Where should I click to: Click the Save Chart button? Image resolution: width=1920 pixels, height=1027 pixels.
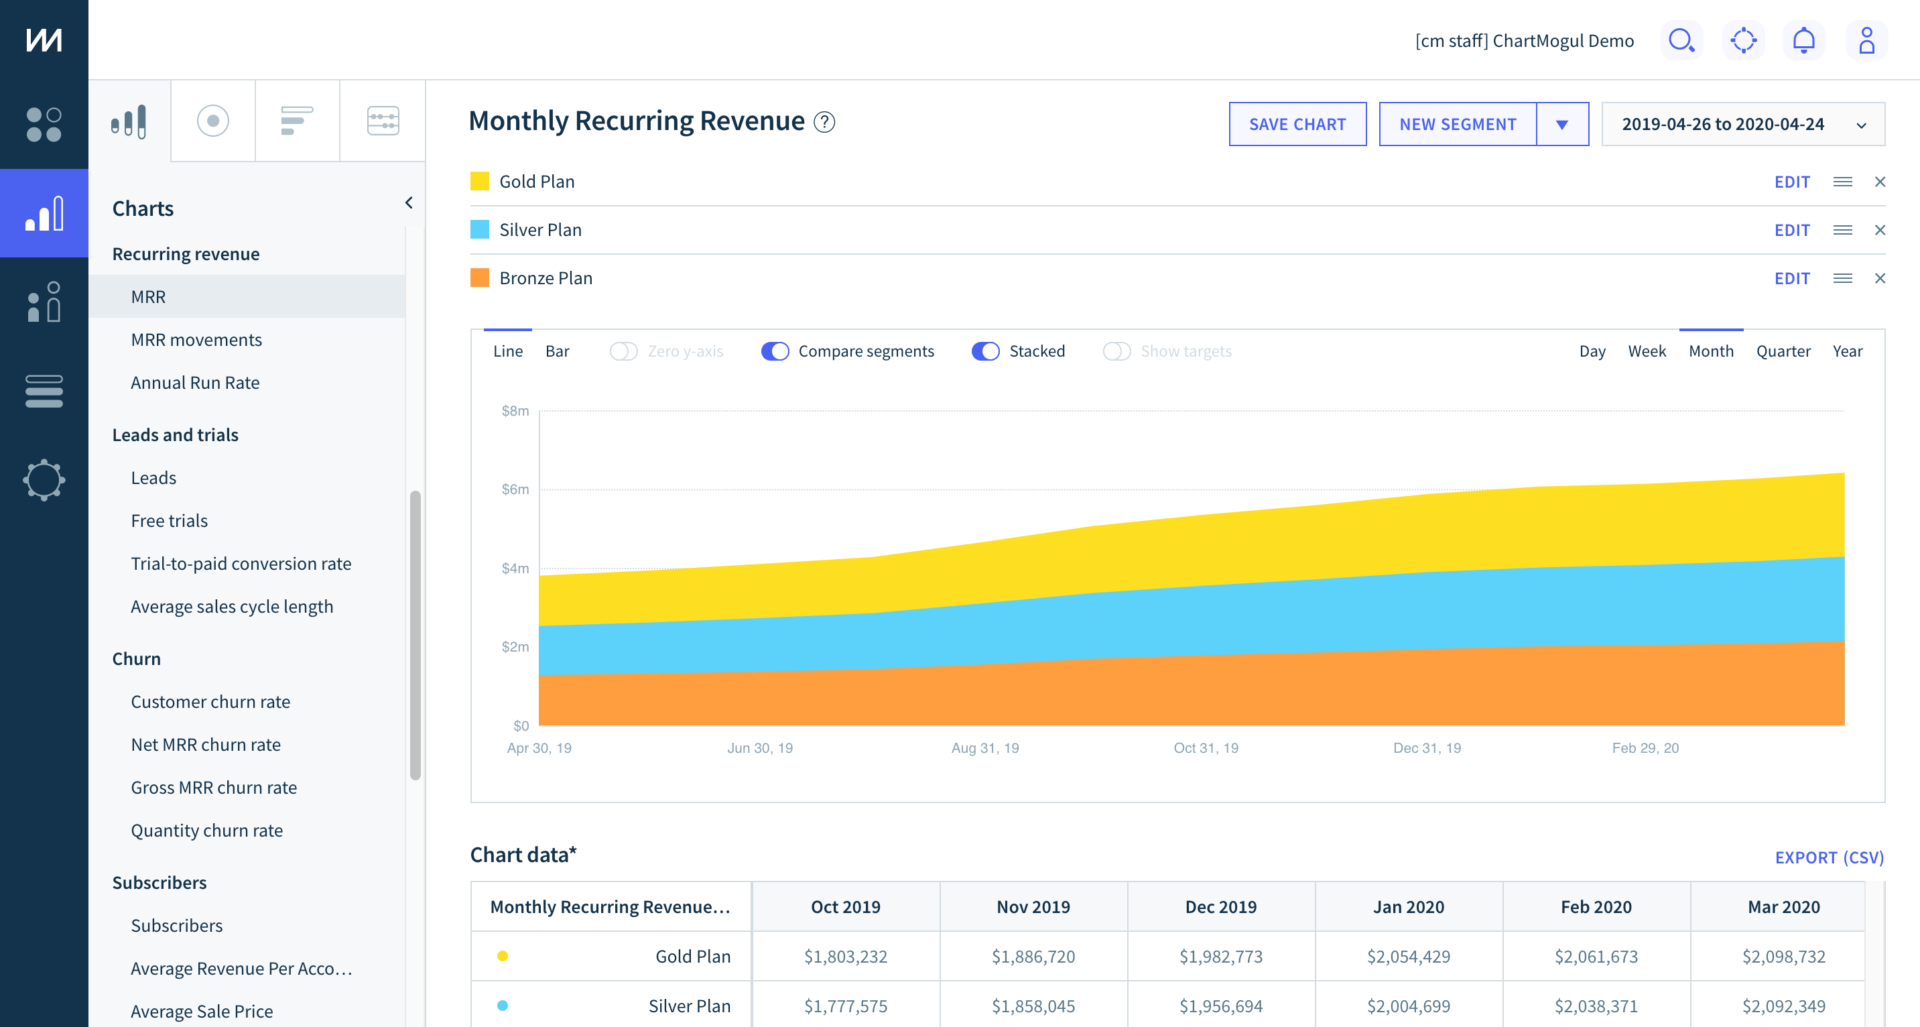[x=1297, y=123]
